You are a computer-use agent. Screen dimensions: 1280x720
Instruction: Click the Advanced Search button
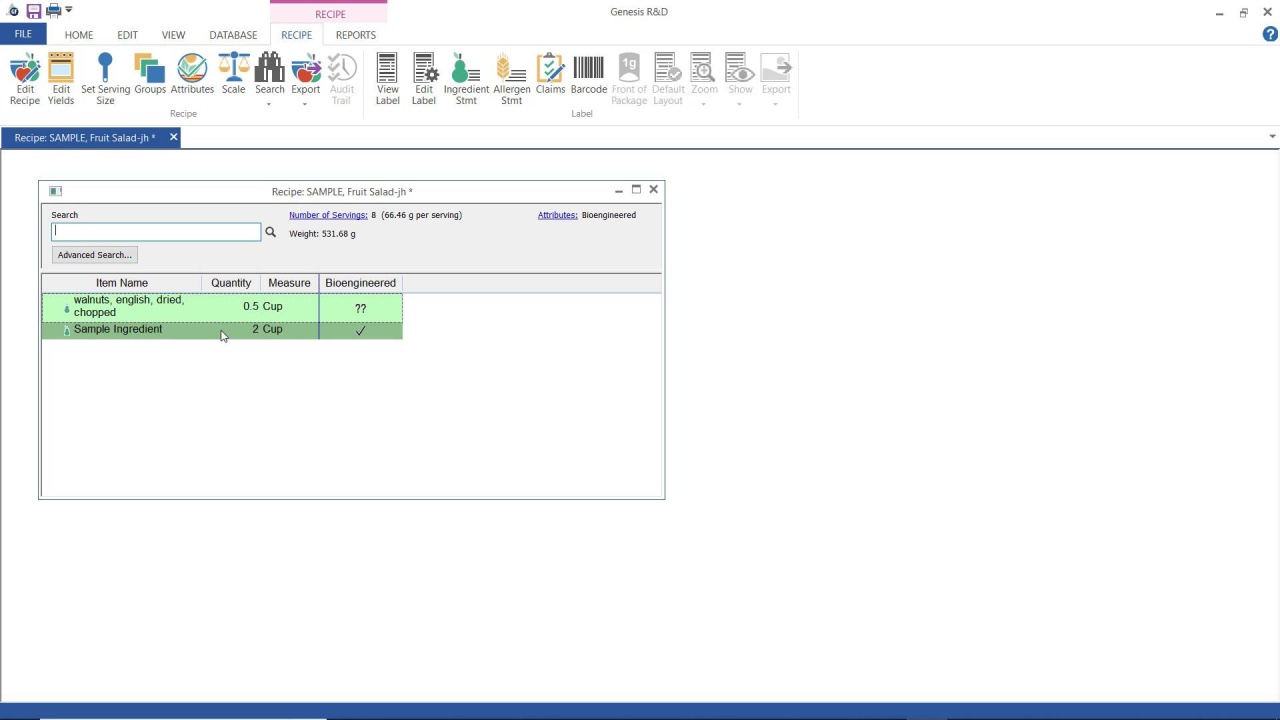[94, 255]
